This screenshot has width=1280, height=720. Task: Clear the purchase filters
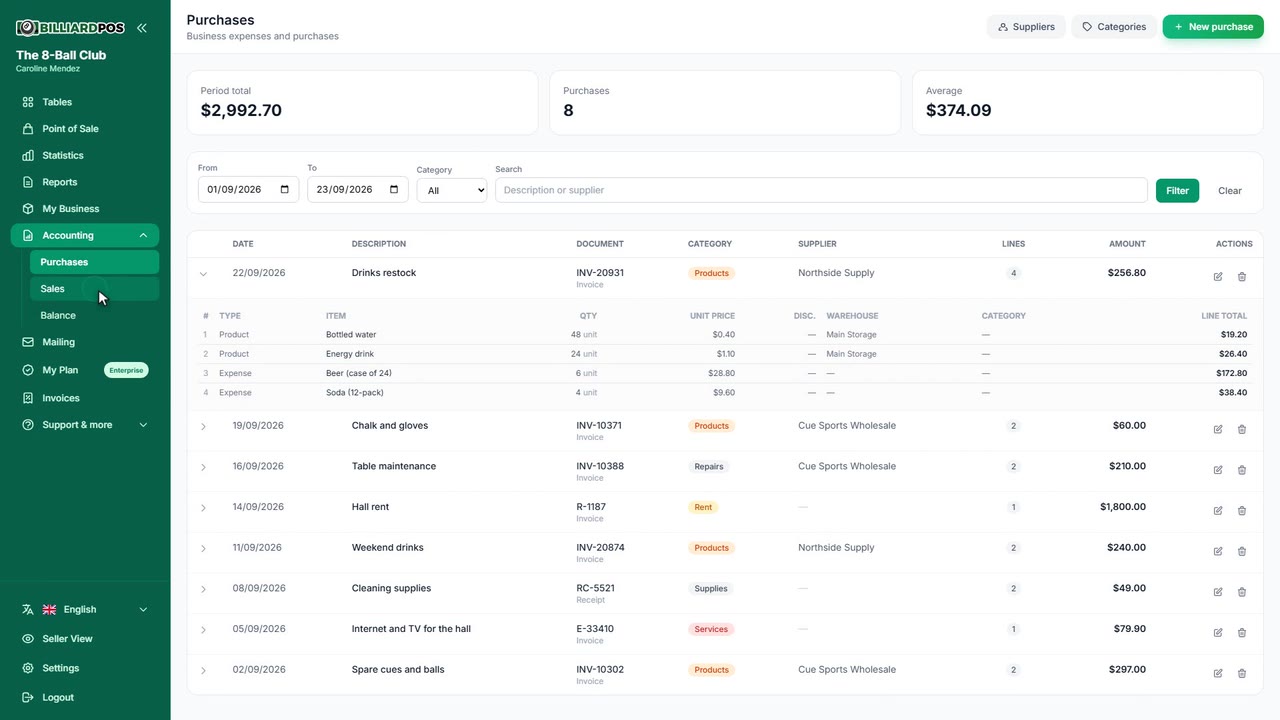[x=1230, y=190]
